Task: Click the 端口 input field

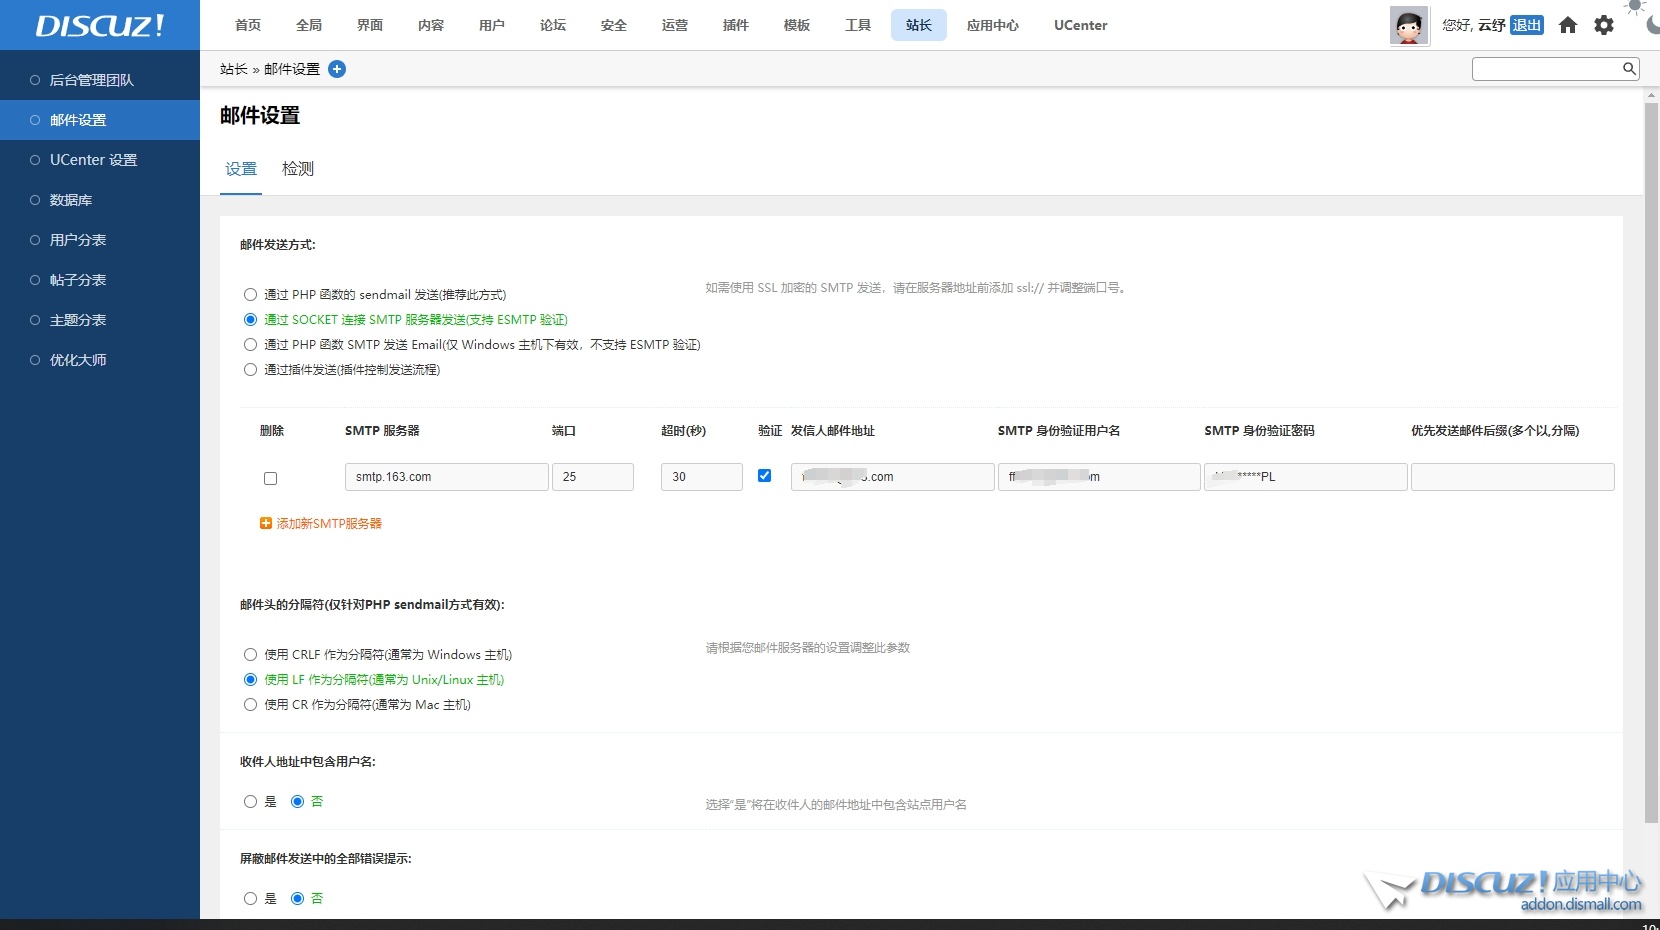Action: tap(593, 477)
